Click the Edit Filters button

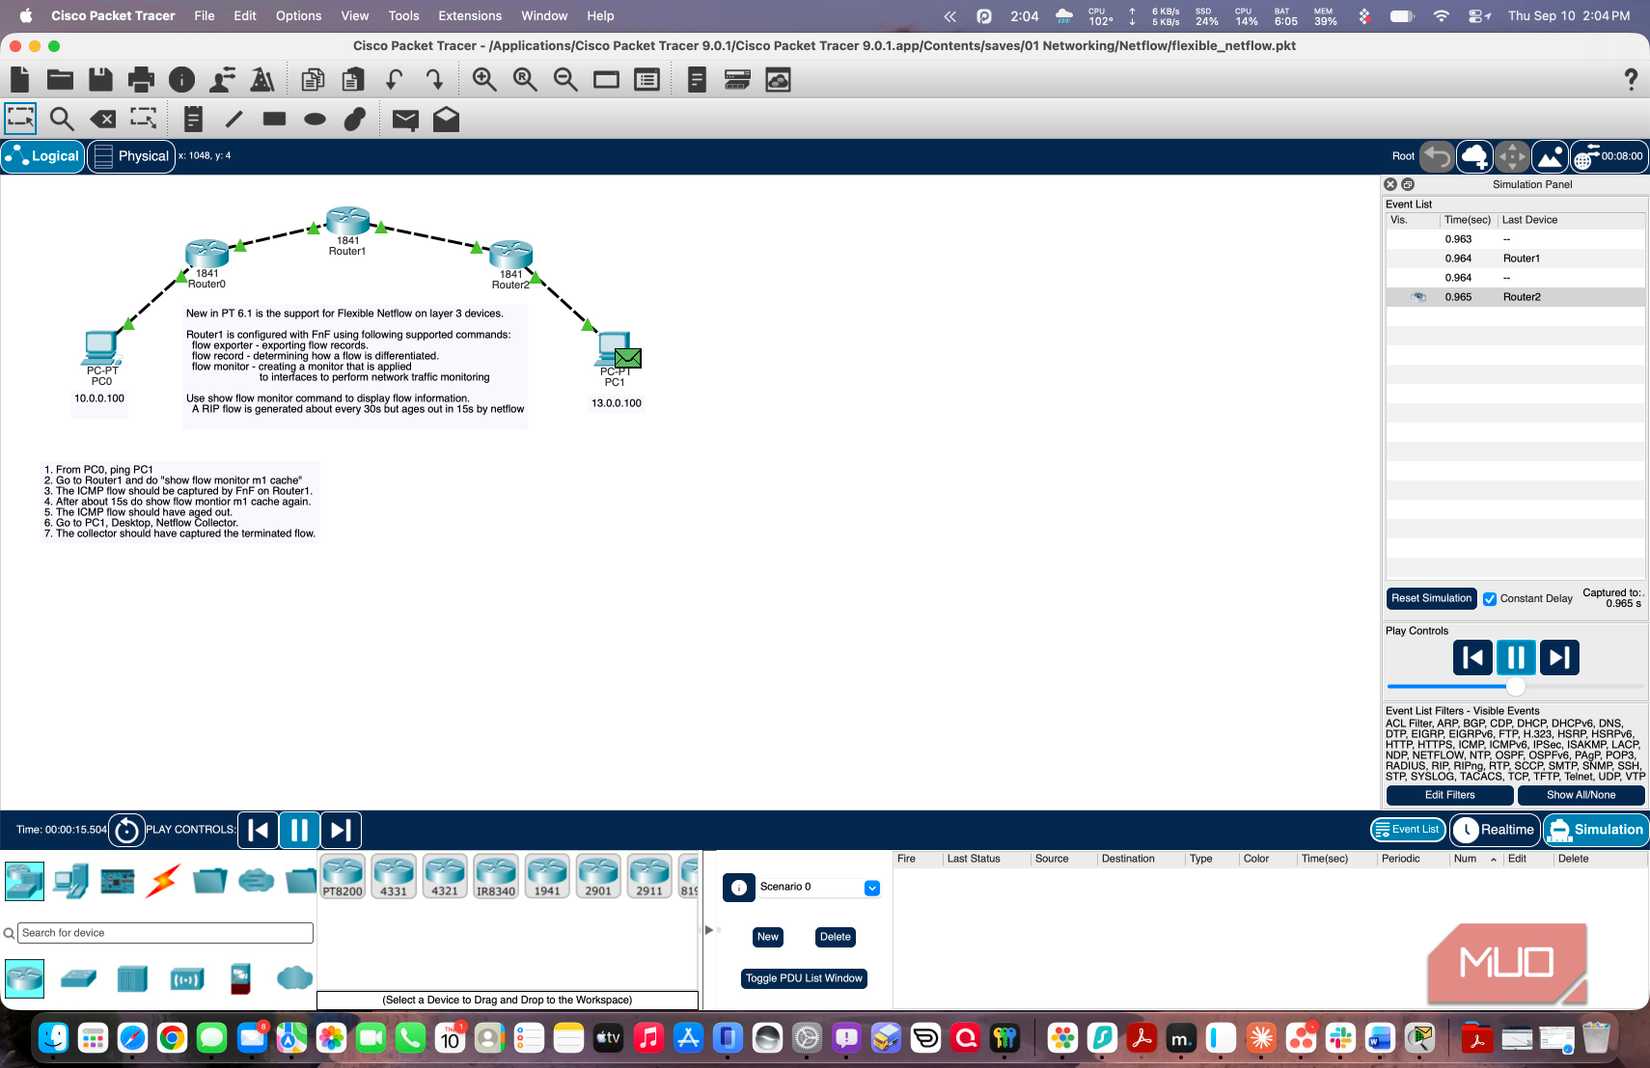pyautogui.click(x=1449, y=795)
